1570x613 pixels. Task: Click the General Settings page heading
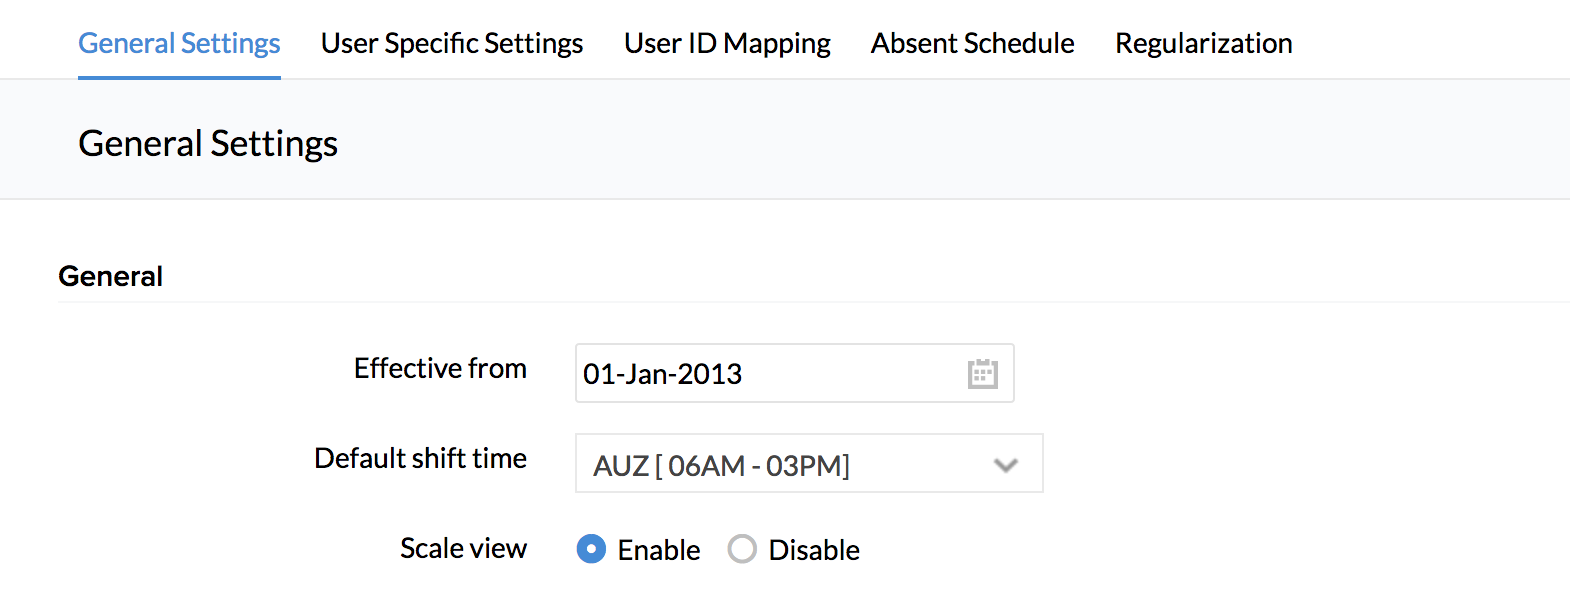pyautogui.click(x=208, y=144)
